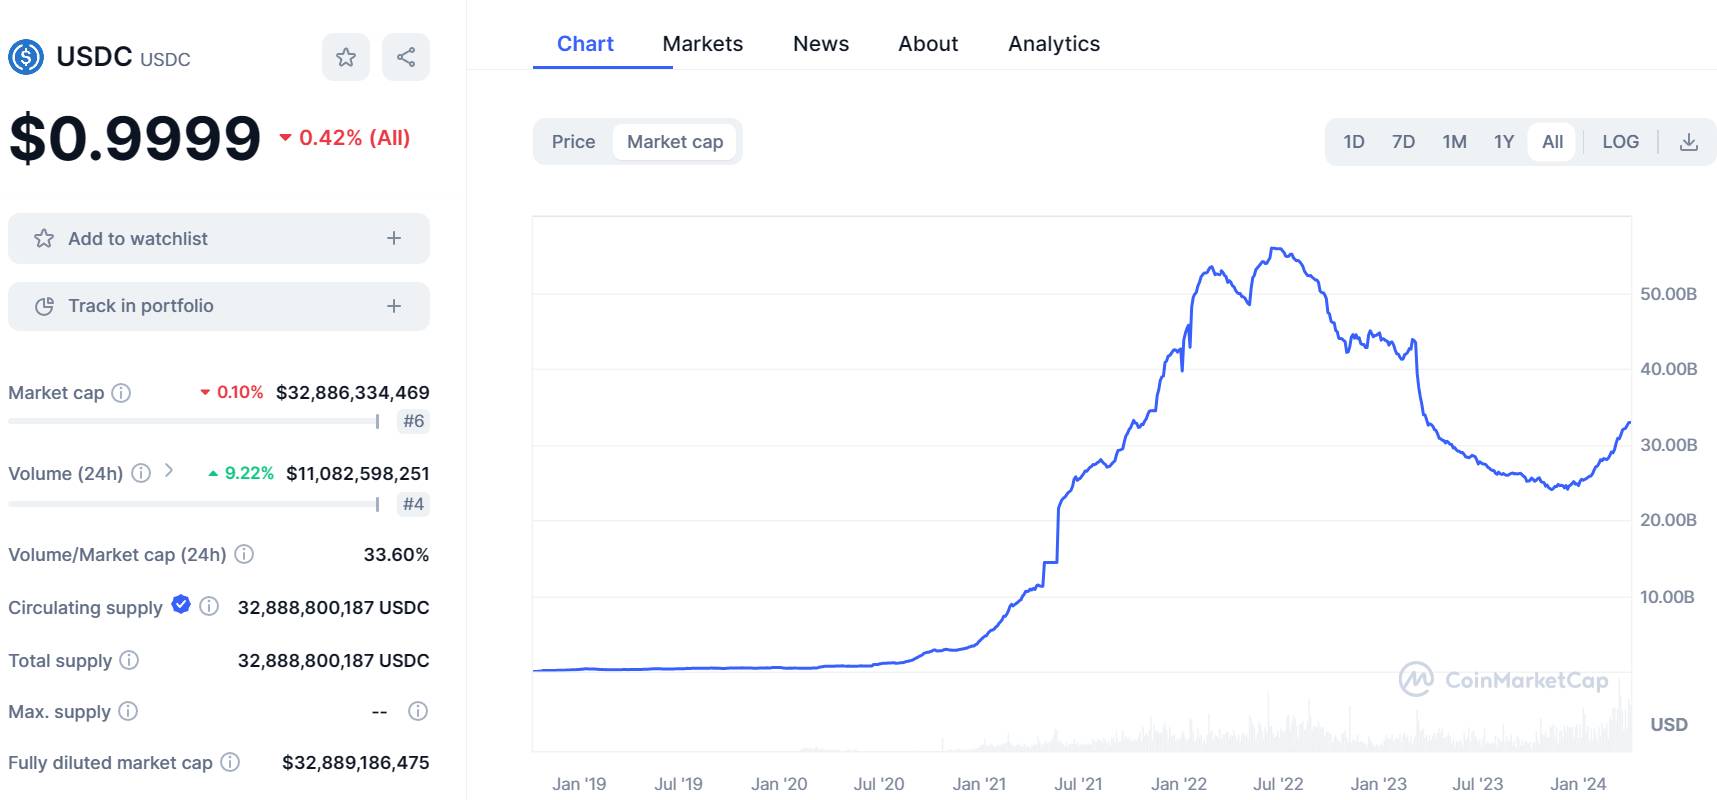Expand Volume (24h) chevron arrow
1717x800 pixels.
coord(169,470)
